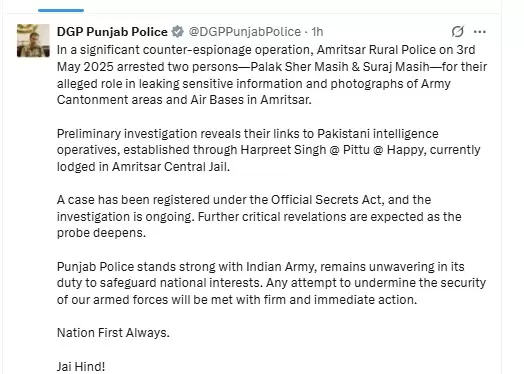Open the post via 1h timestamp
The height and width of the screenshot is (374, 524).
317,32
